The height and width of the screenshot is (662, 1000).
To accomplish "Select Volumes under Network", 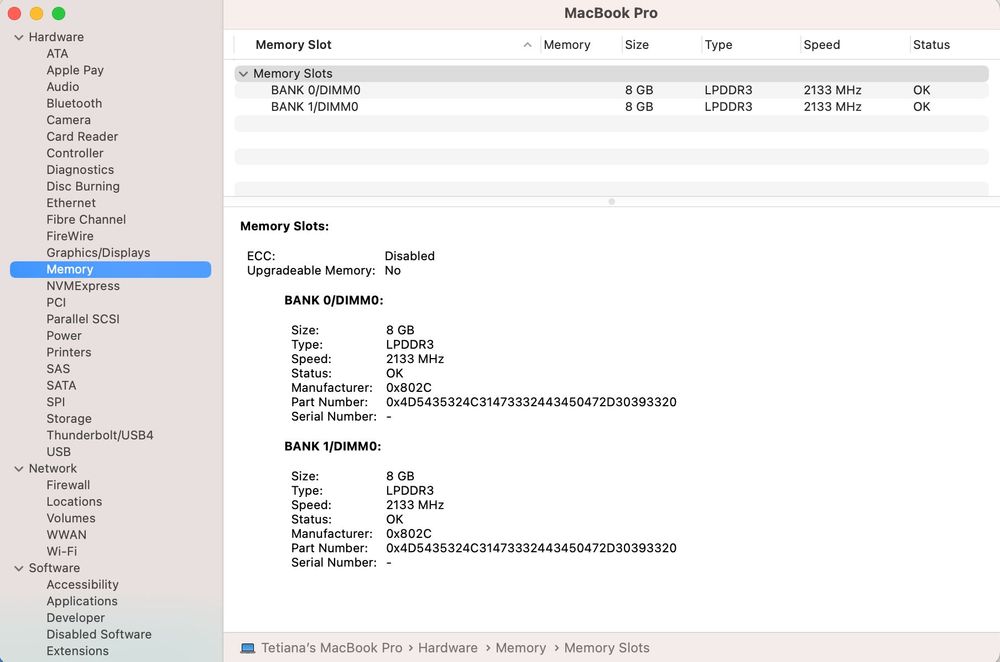I will pos(71,518).
